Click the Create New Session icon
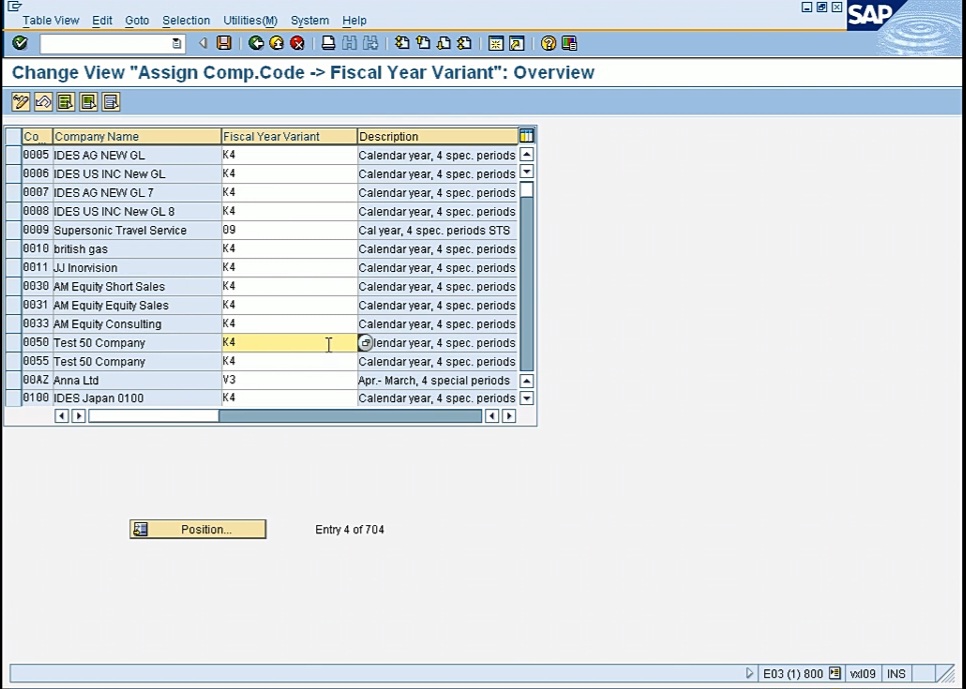Screen dimensions: 966x689 click(495, 43)
